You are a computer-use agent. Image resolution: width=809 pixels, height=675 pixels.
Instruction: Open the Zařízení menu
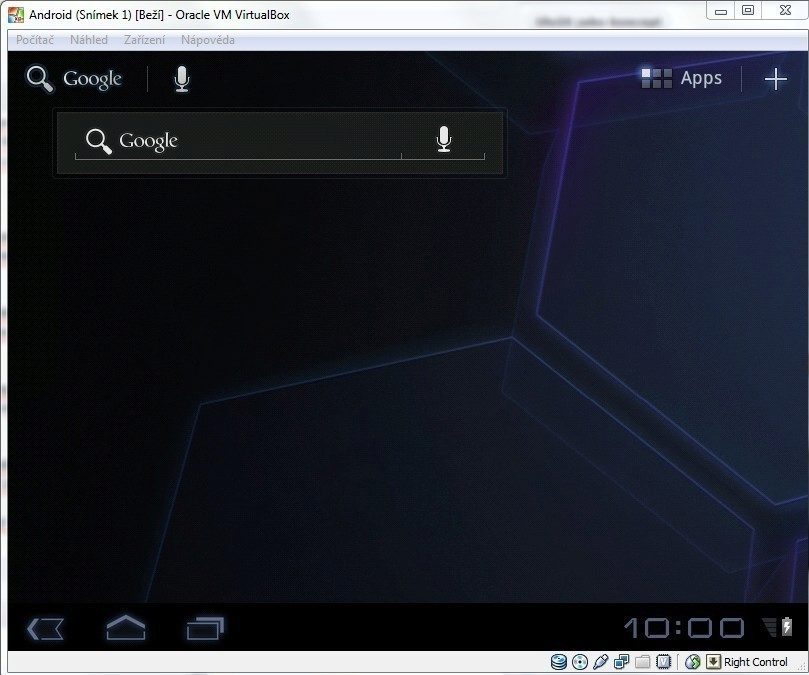[x=144, y=40]
